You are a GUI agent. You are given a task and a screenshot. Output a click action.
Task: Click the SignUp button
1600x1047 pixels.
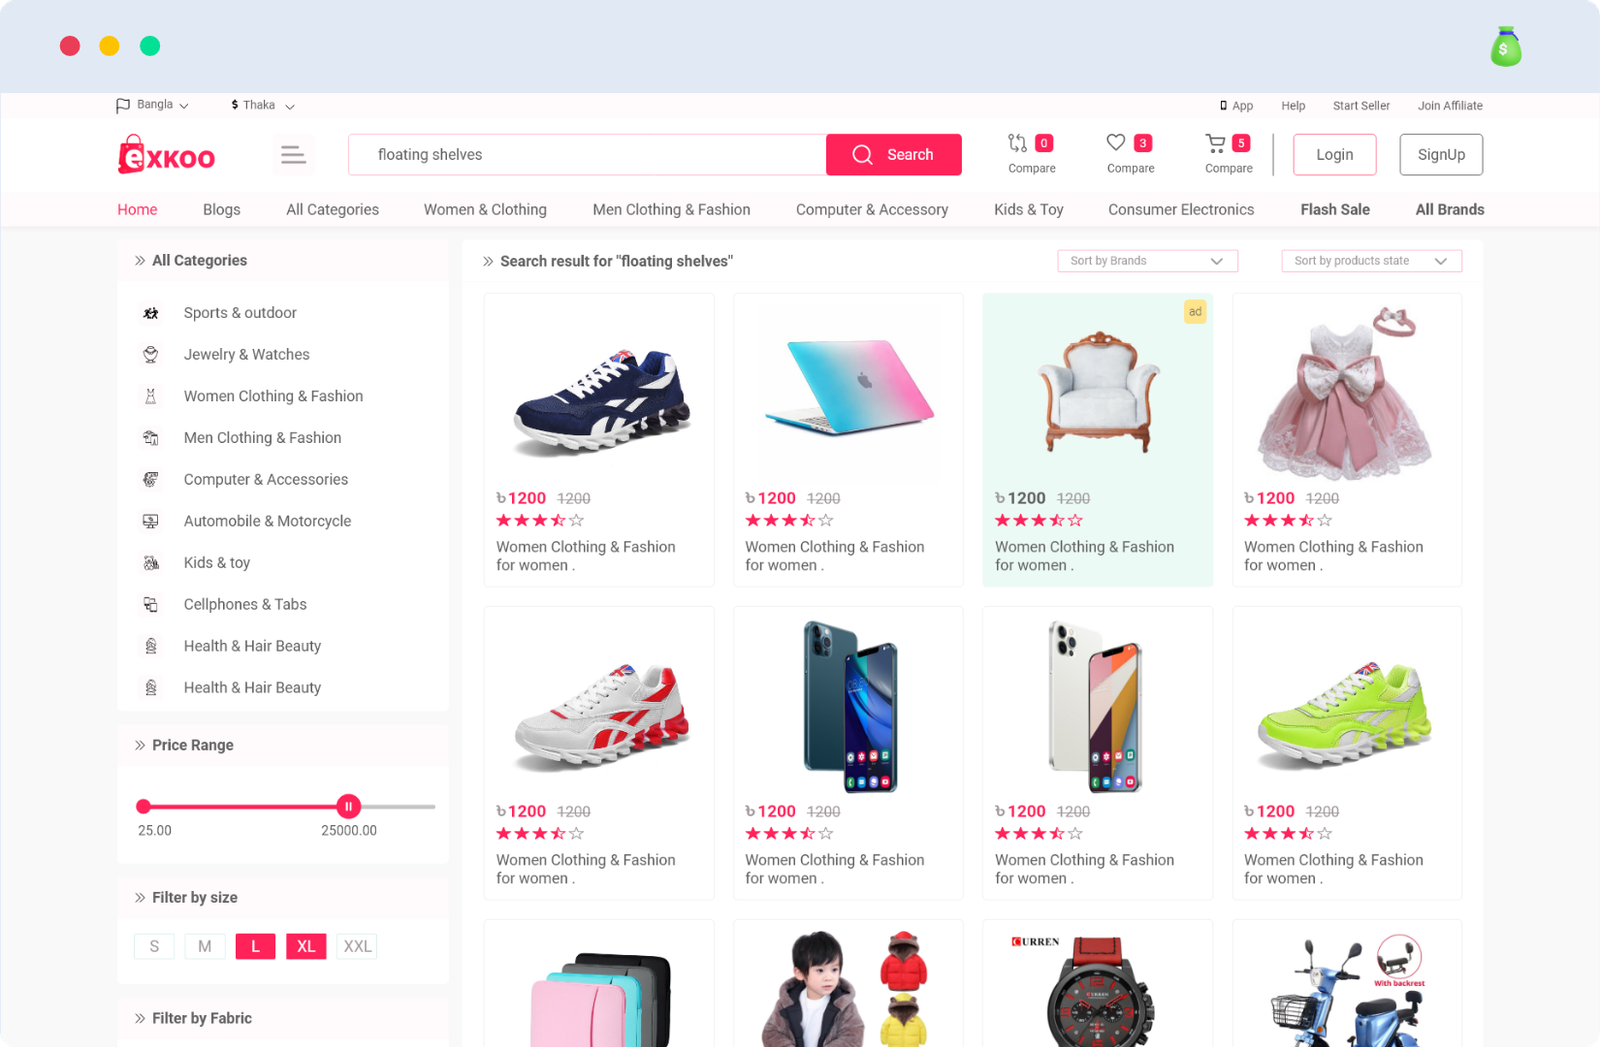point(1441,154)
